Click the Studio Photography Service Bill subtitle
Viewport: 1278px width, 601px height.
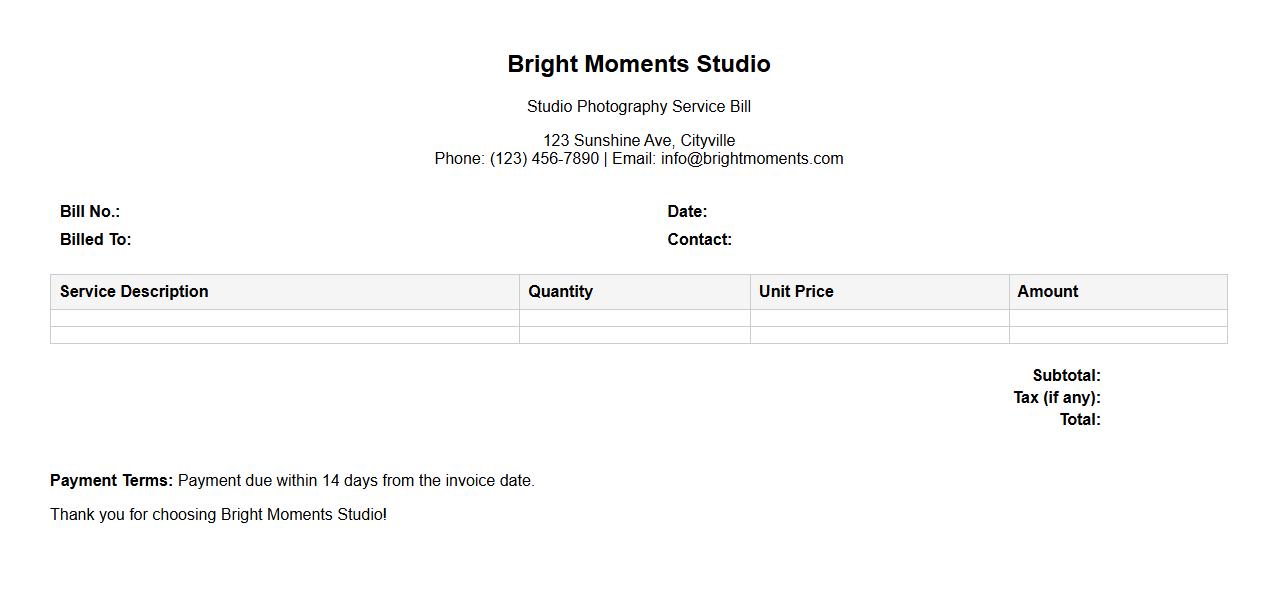click(x=638, y=107)
